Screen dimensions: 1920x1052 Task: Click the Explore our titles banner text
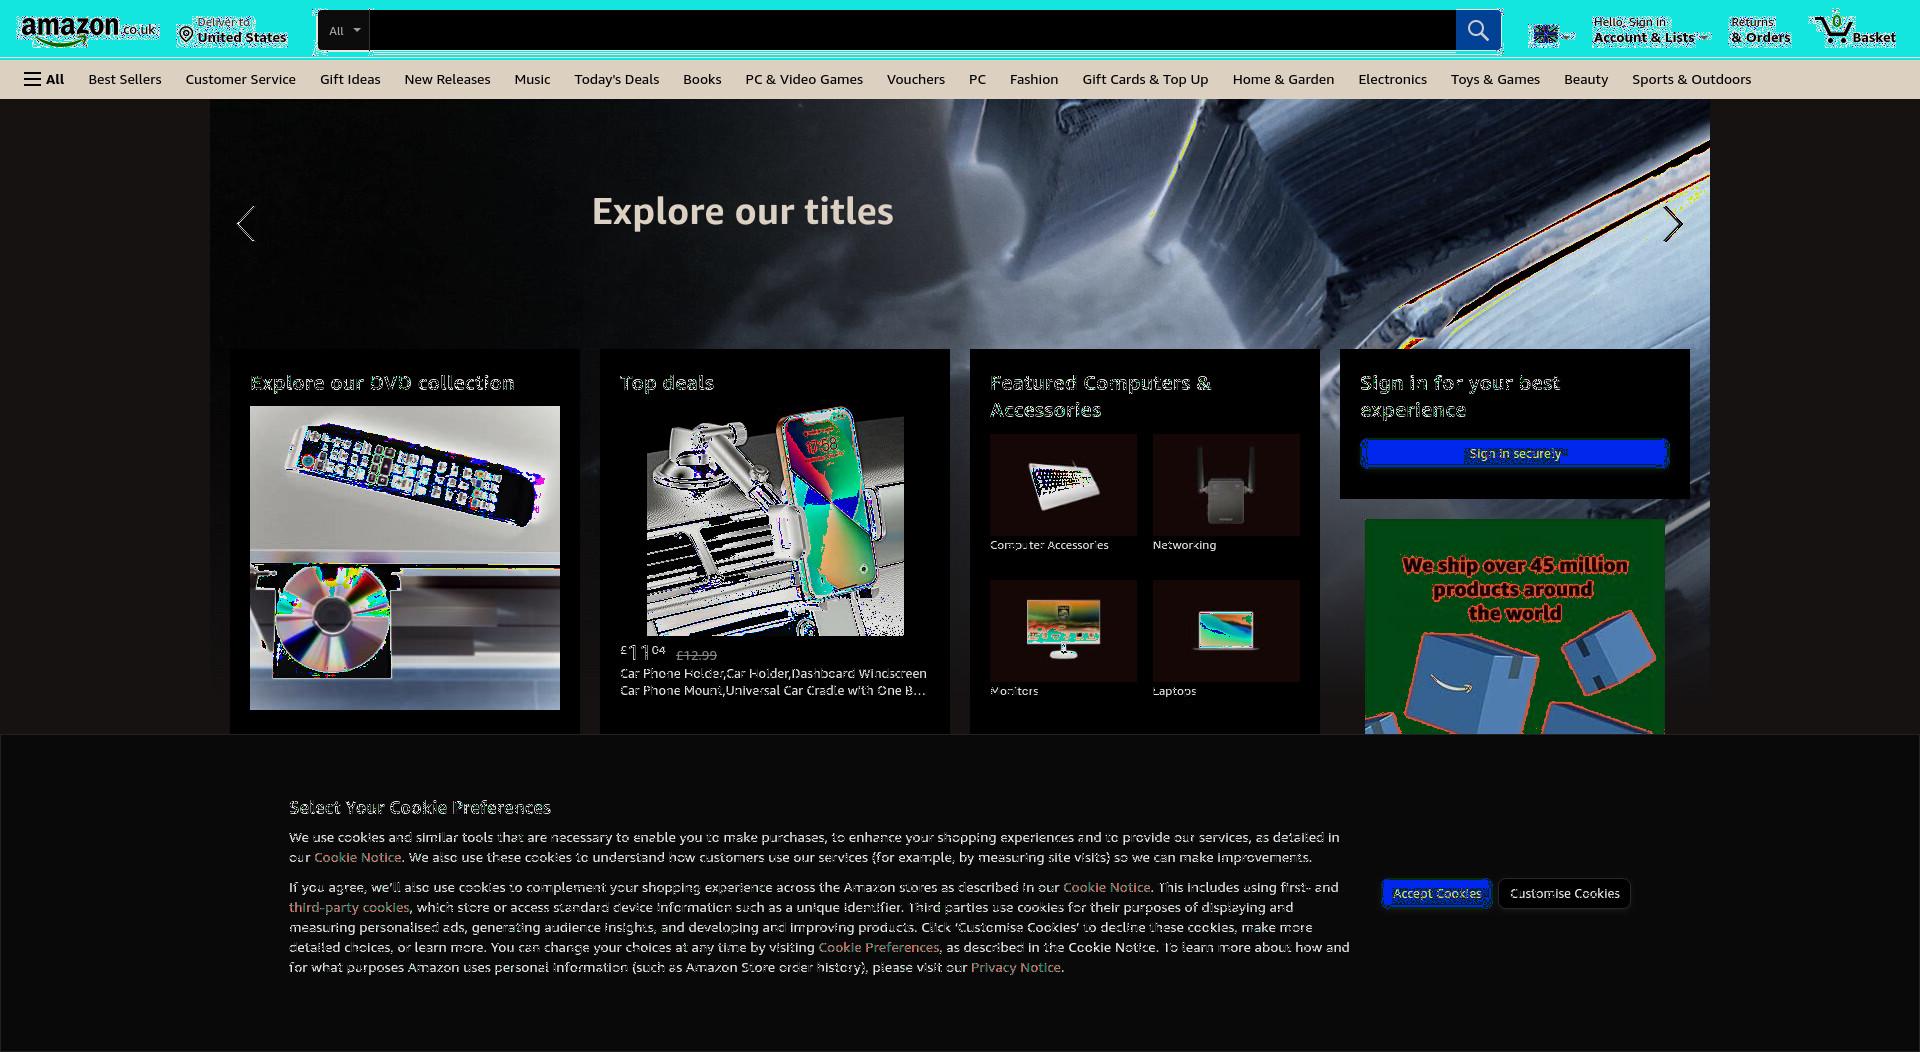coord(742,211)
